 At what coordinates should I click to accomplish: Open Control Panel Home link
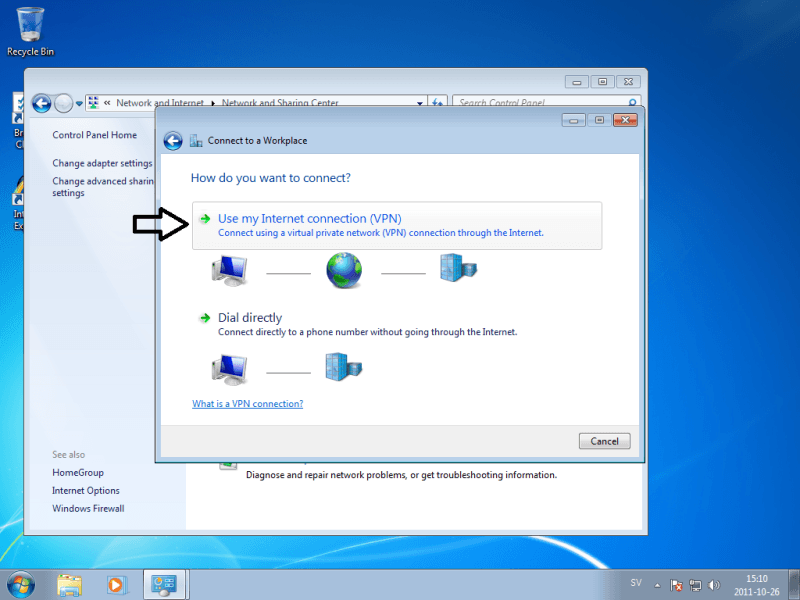[x=94, y=135]
